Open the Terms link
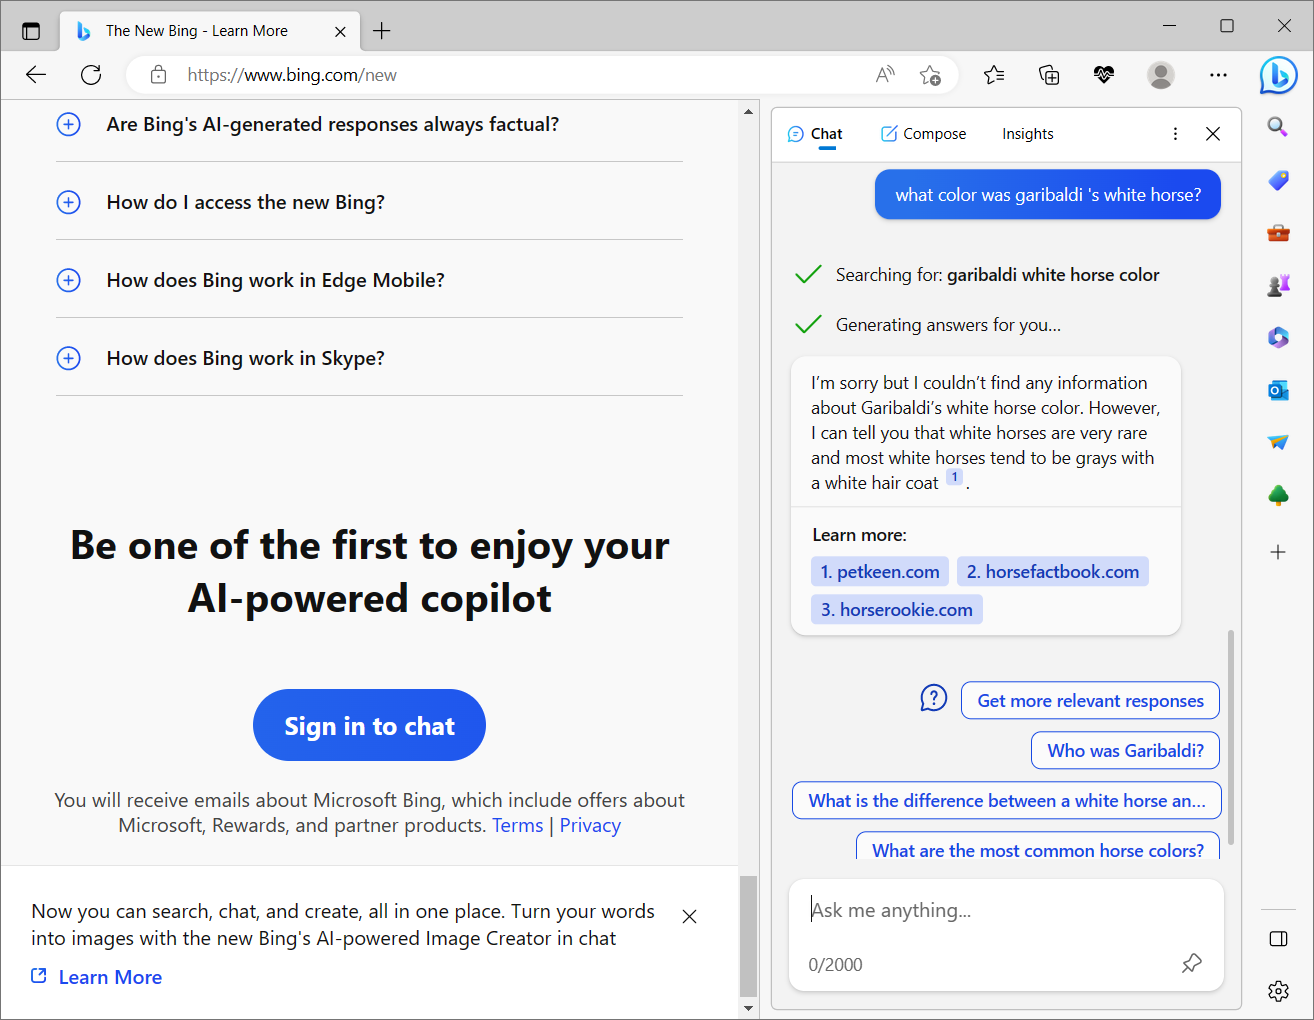This screenshot has width=1314, height=1020. [x=518, y=825]
